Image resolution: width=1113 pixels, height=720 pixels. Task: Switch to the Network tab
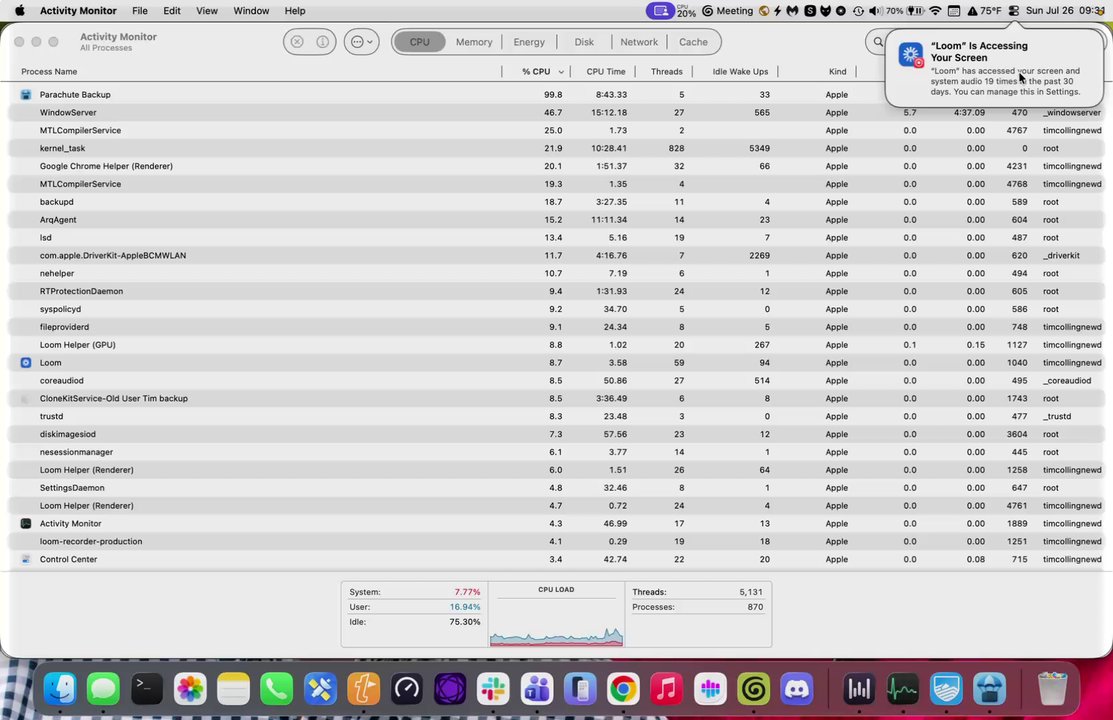coord(639,42)
